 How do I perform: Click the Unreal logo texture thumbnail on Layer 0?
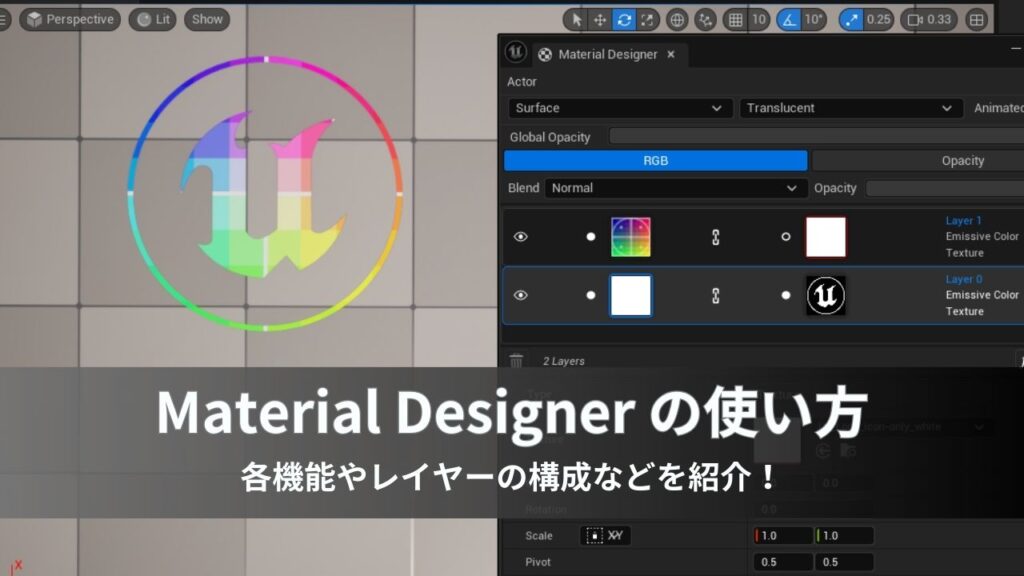(824, 295)
